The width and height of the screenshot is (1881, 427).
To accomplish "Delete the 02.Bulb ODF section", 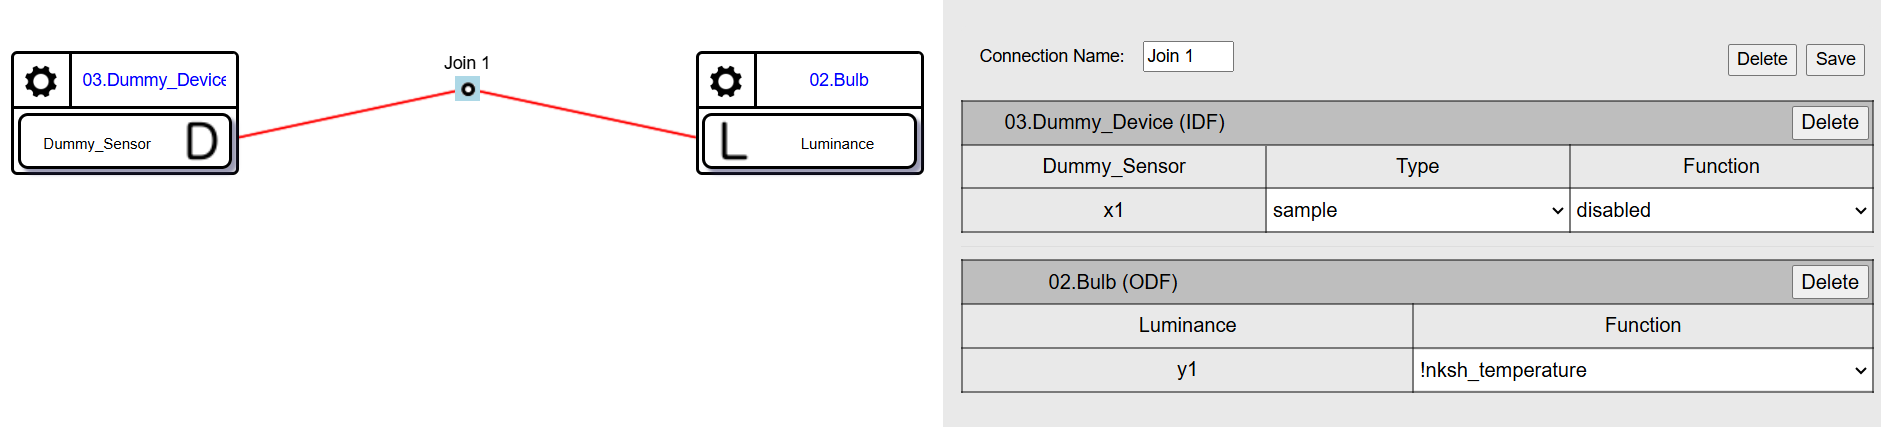I will tap(1829, 282).
